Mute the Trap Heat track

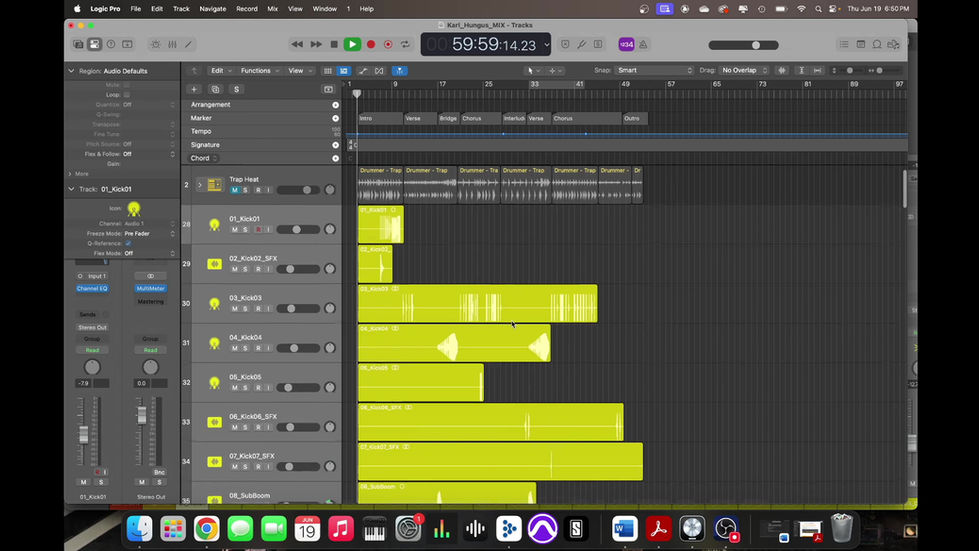(234, 190)
